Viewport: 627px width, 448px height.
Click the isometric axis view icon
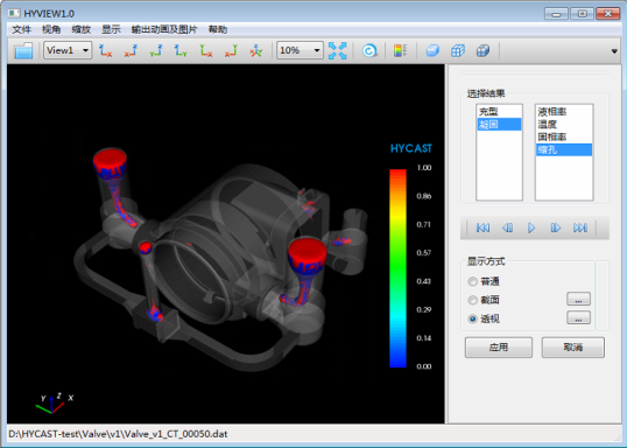pyautogui.click(x=256, y=50)
